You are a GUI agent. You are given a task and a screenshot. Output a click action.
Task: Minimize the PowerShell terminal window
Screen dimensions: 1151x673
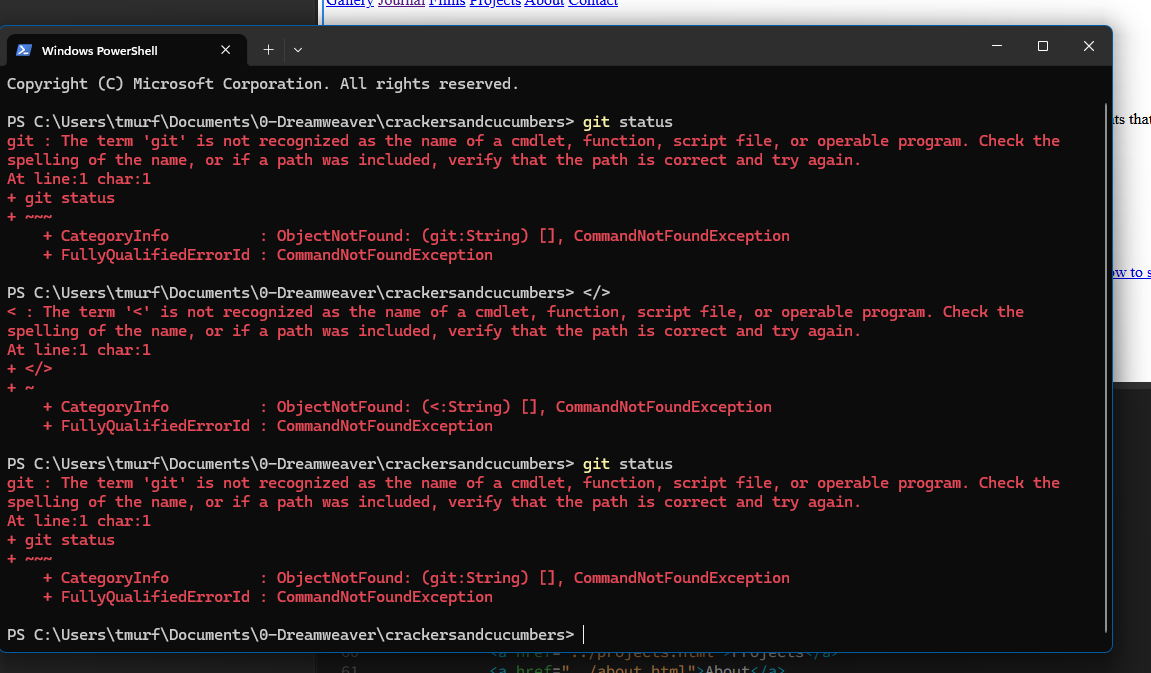pyautogui.click(x=997, y=46)
